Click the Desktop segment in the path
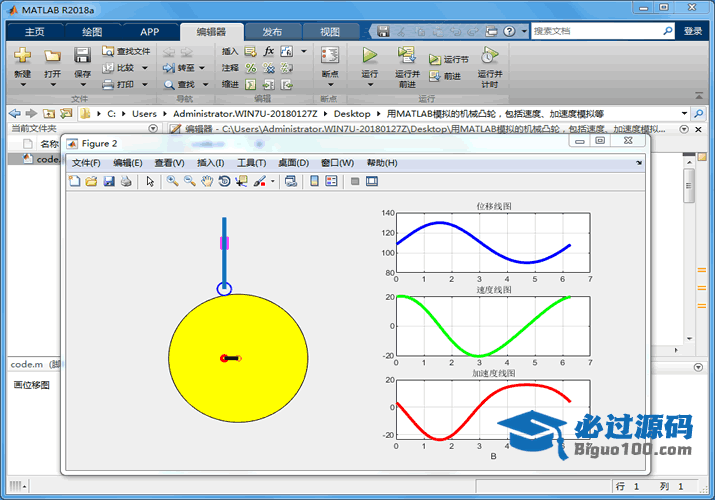Viewport: 715px width, 500px height. (x=352, y=113)
